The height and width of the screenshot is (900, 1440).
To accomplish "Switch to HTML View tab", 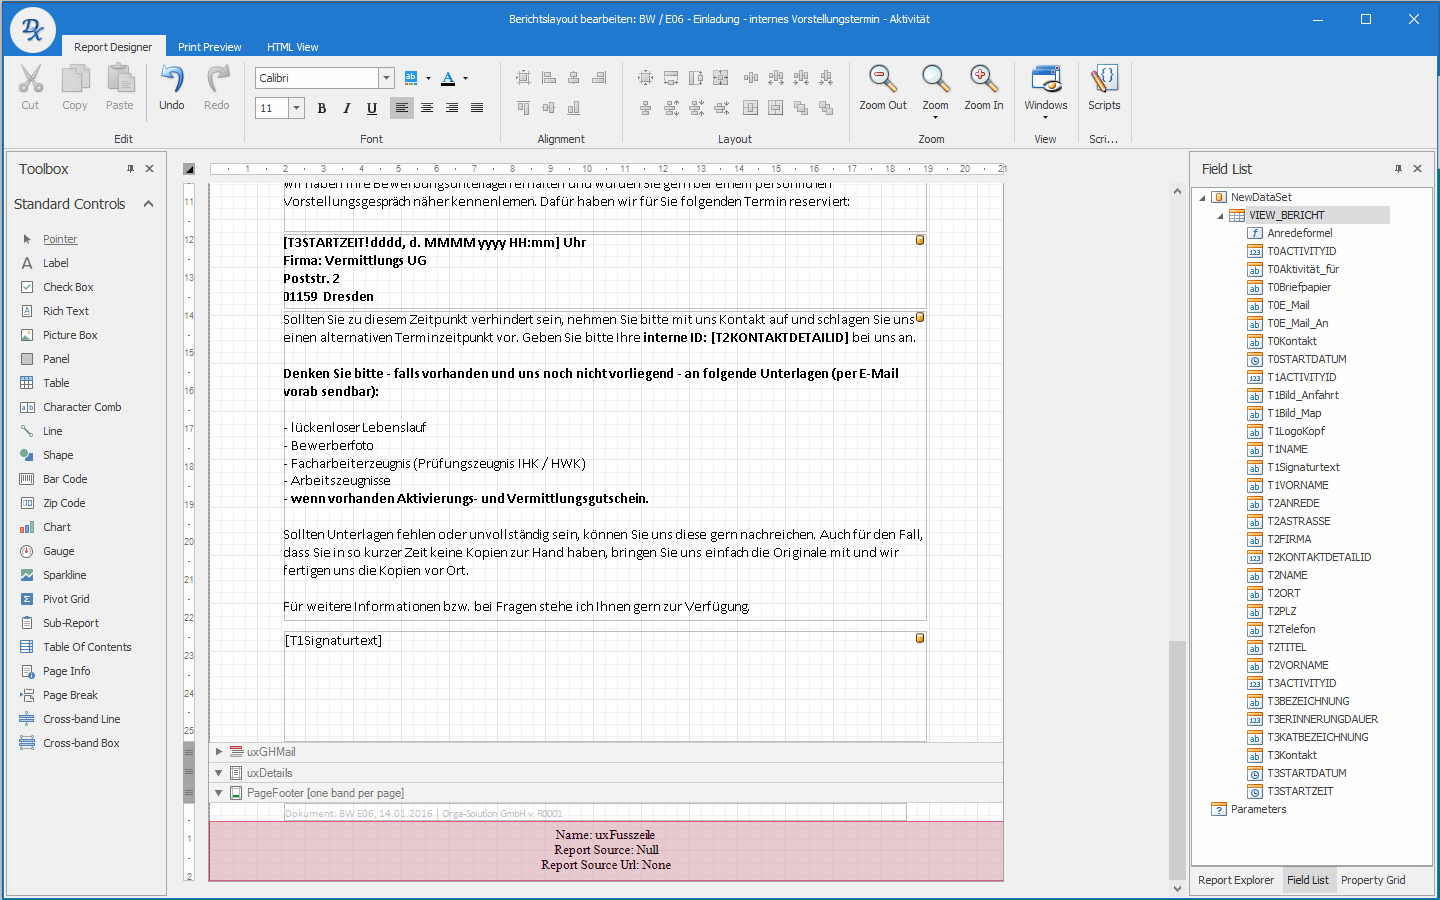I will [x=293, y=47].
